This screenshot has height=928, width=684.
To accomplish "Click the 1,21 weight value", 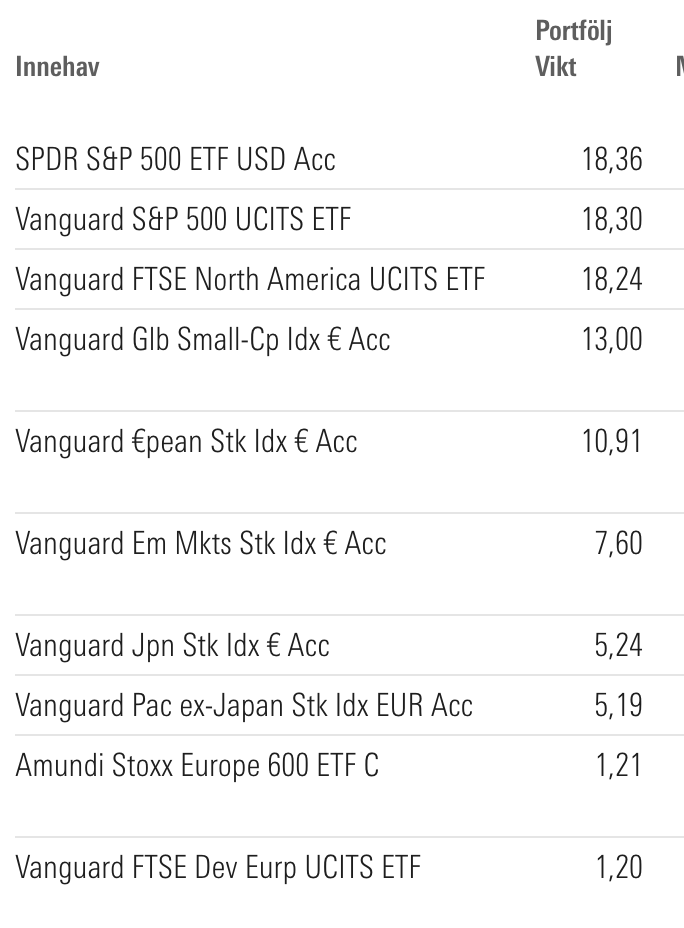I will click(x=619, y=765).
